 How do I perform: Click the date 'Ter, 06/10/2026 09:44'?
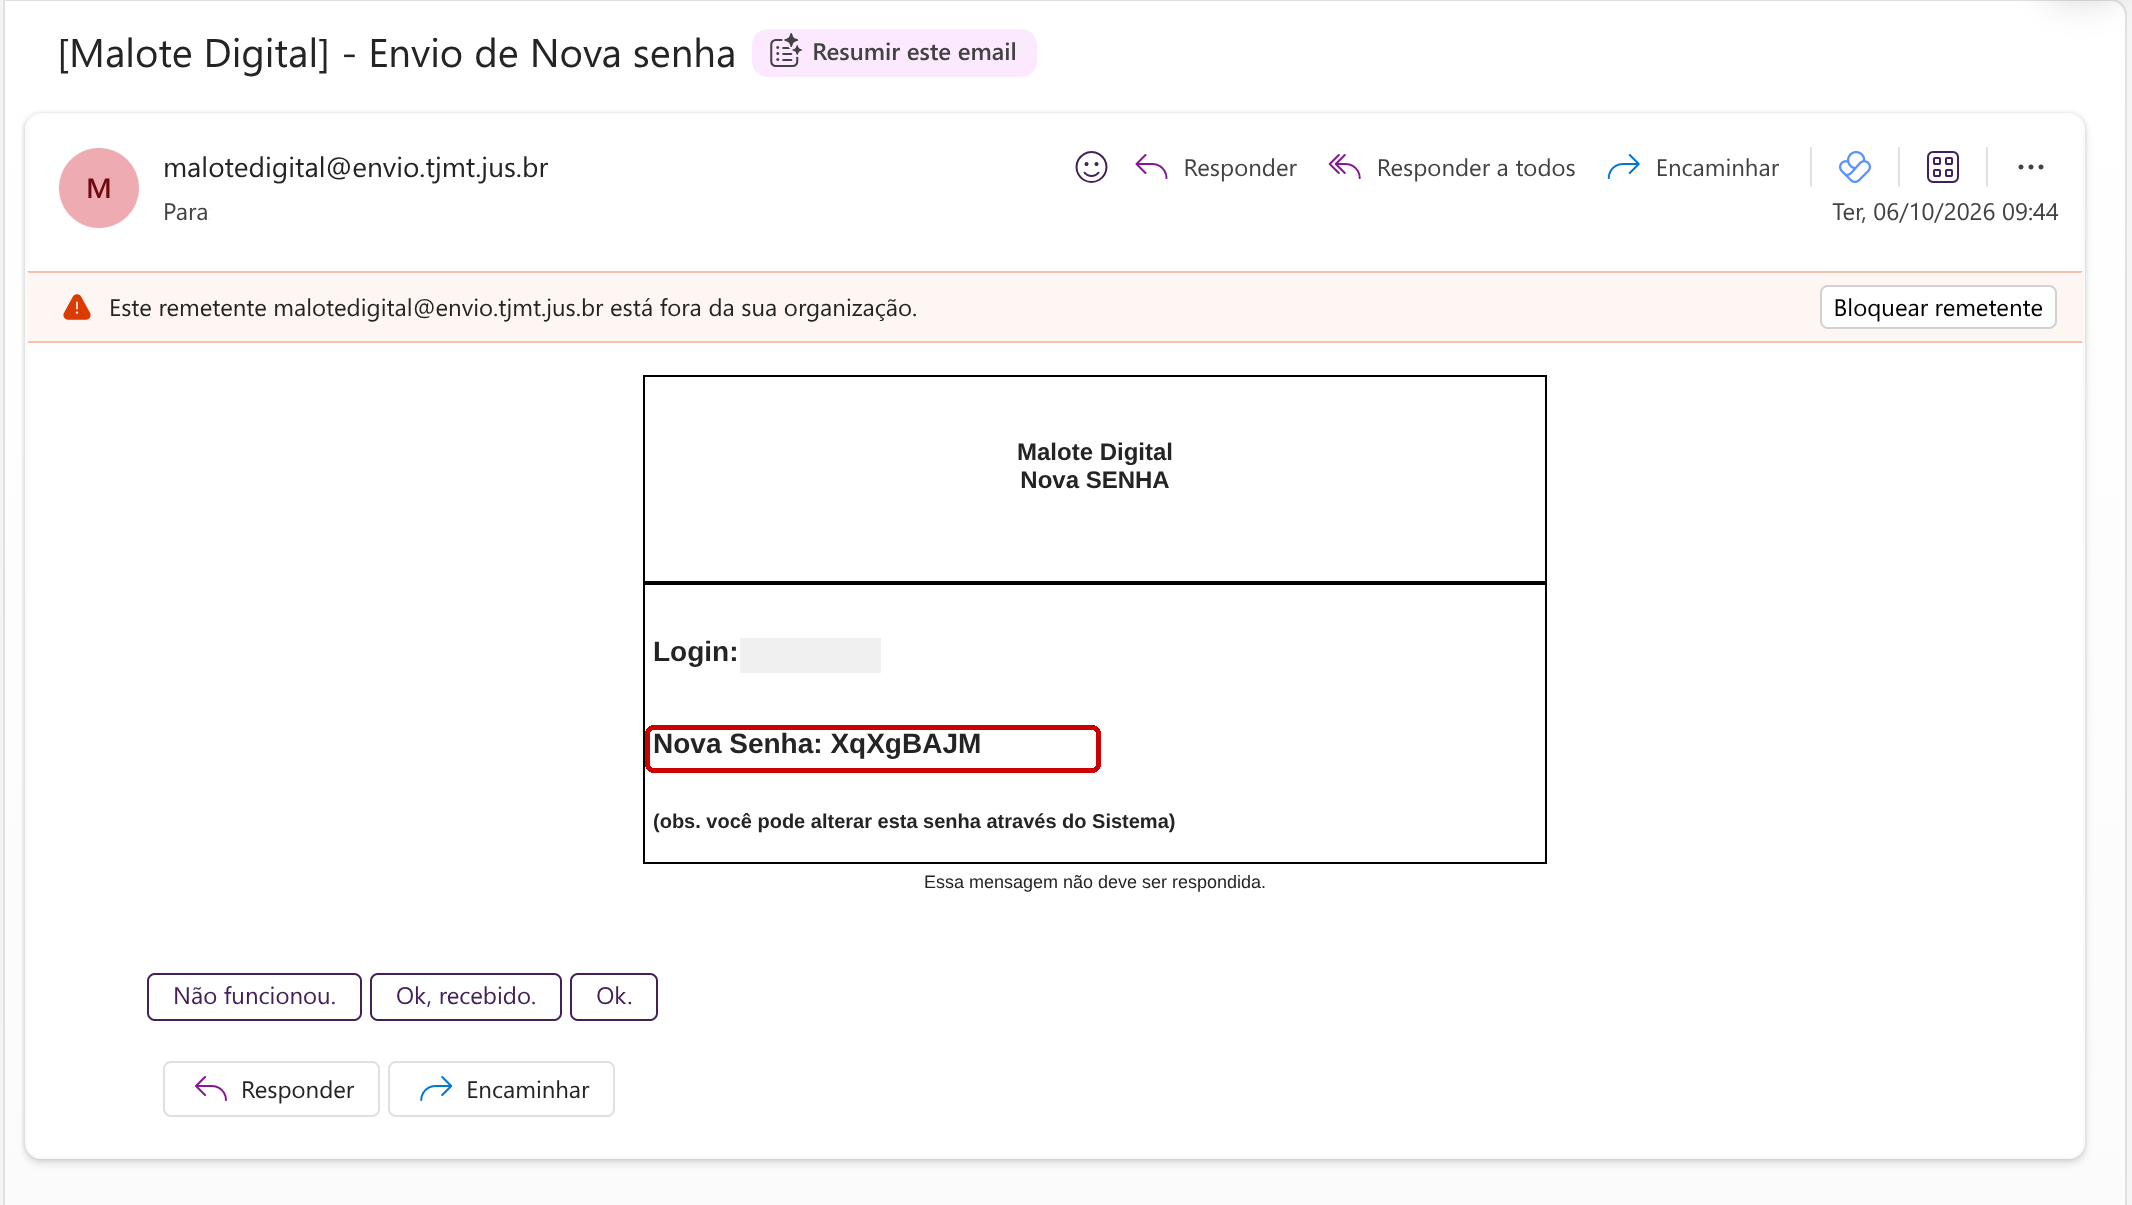coord(1945,212)
